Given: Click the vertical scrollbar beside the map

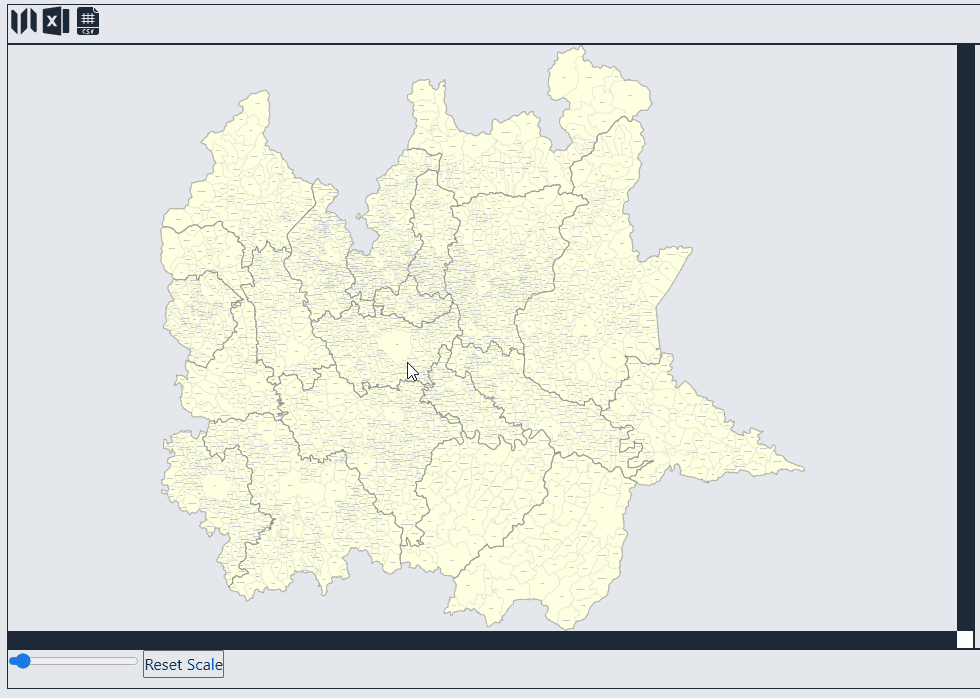Looking at the screenshot, I should (966, 337).
